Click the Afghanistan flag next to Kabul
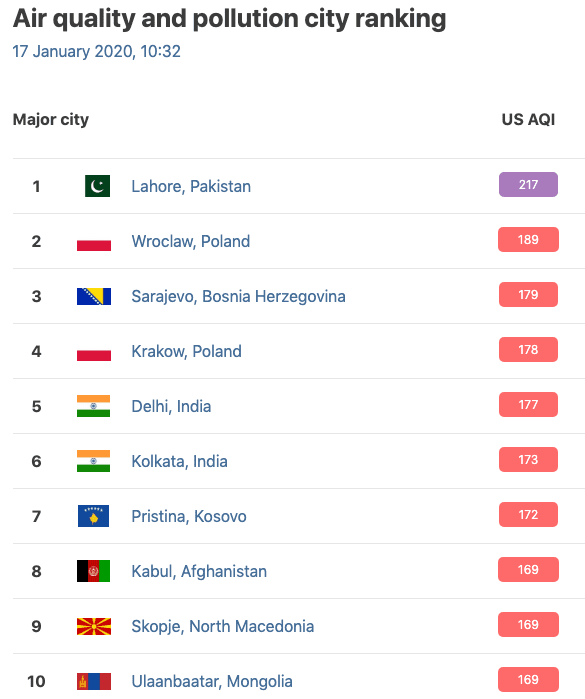 click(93, 571)
